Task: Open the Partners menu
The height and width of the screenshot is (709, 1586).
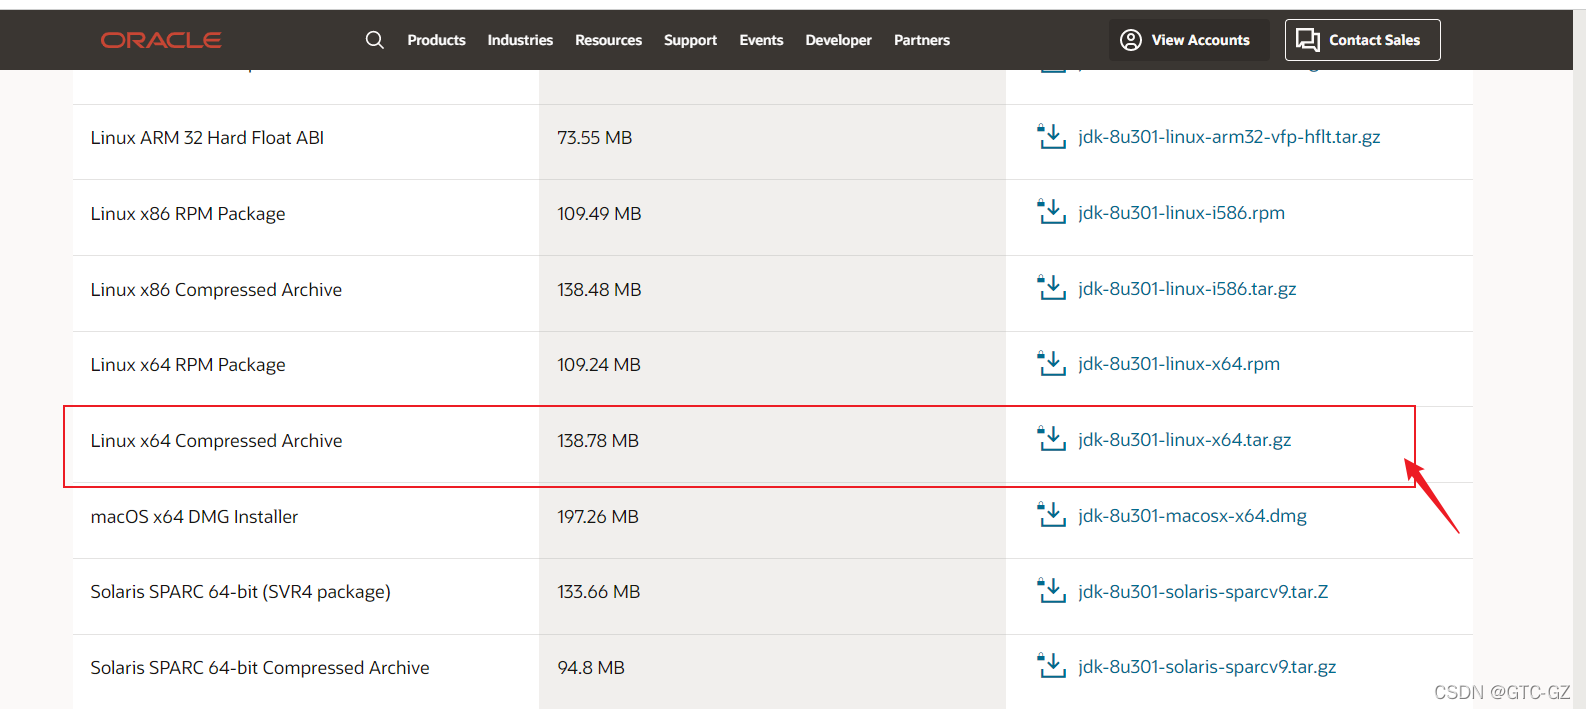Action: 922,40
